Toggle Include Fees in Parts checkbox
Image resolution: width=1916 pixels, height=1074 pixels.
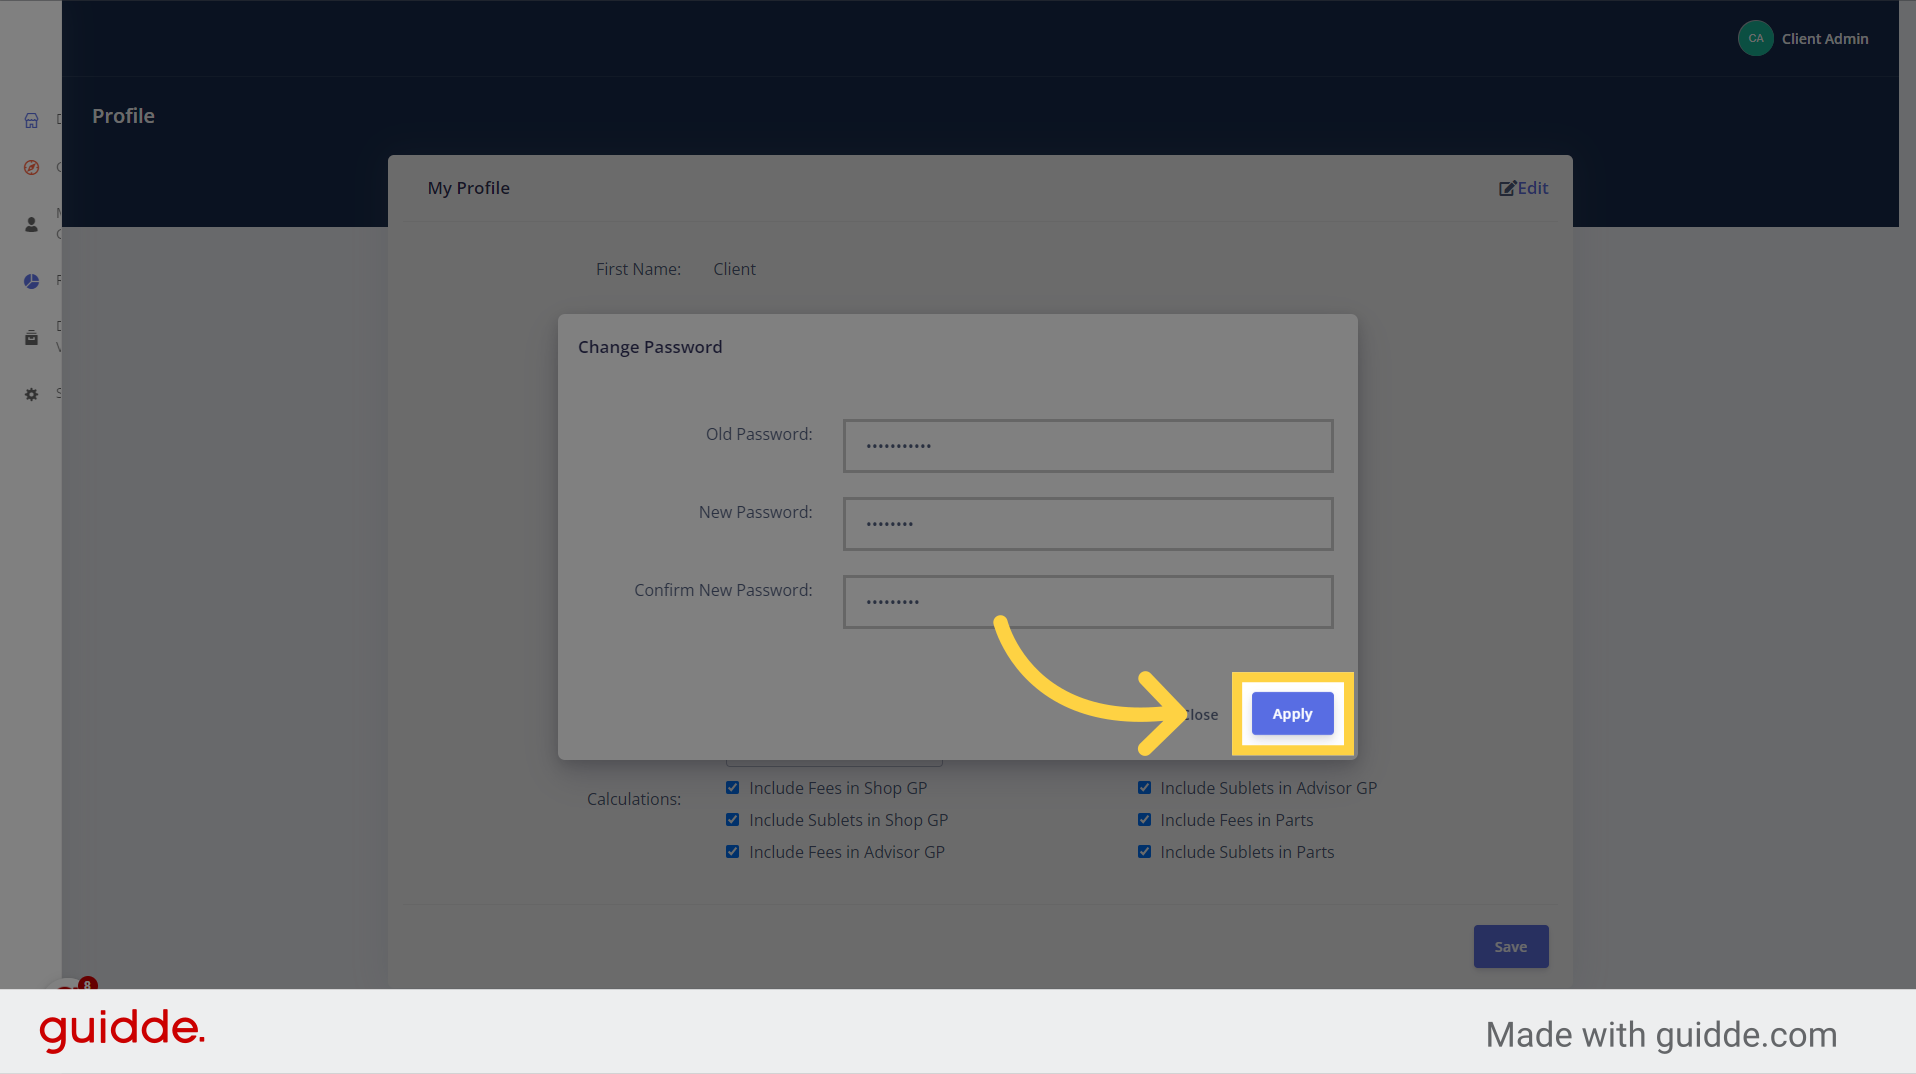click(x=1144, y=820)
